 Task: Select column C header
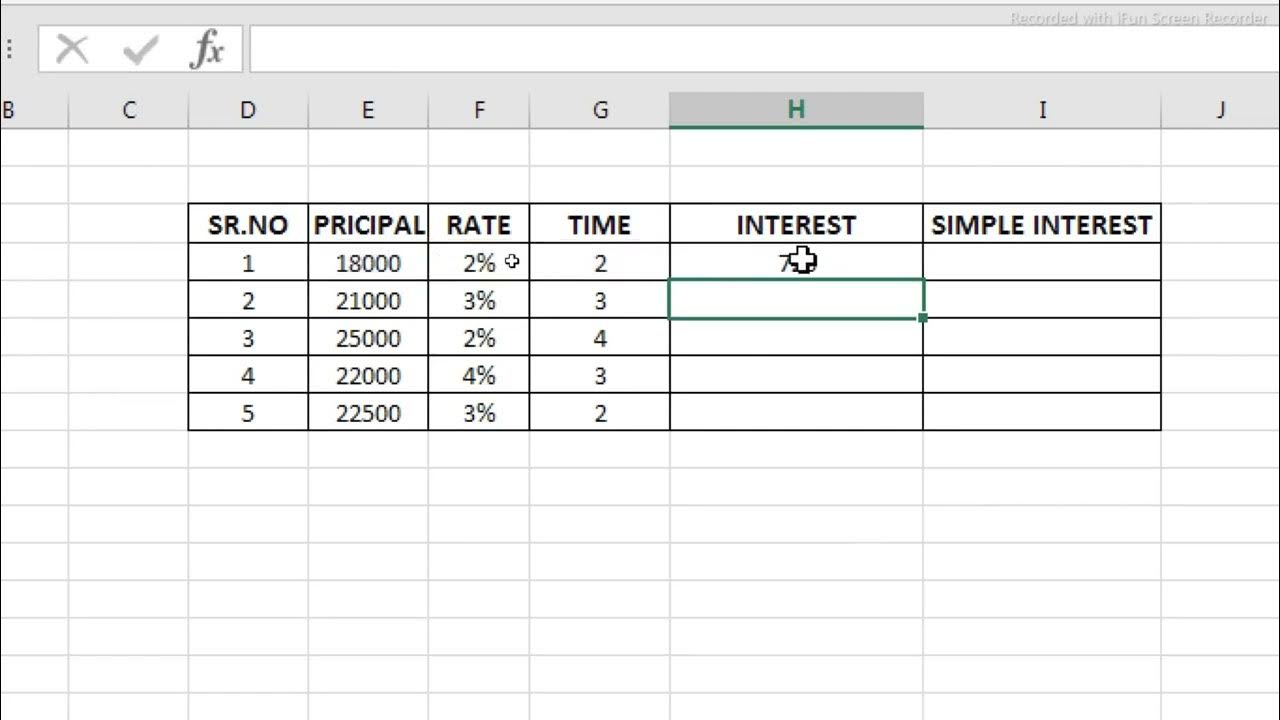point(129,110)
